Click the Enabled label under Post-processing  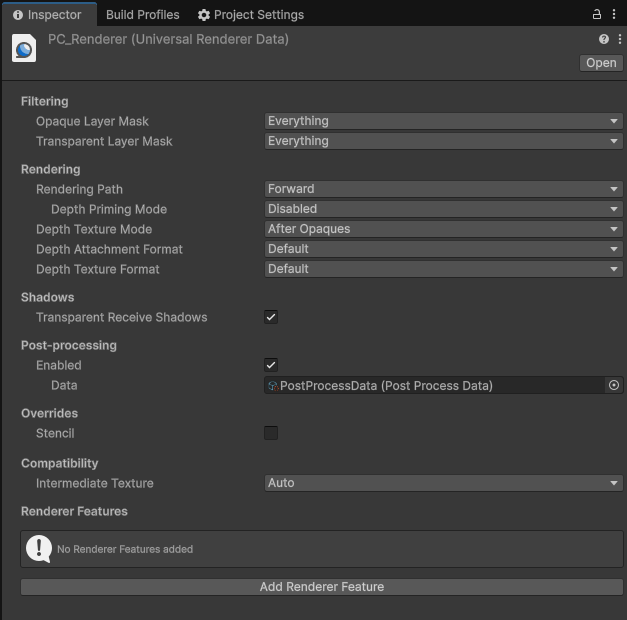point(59,365)
